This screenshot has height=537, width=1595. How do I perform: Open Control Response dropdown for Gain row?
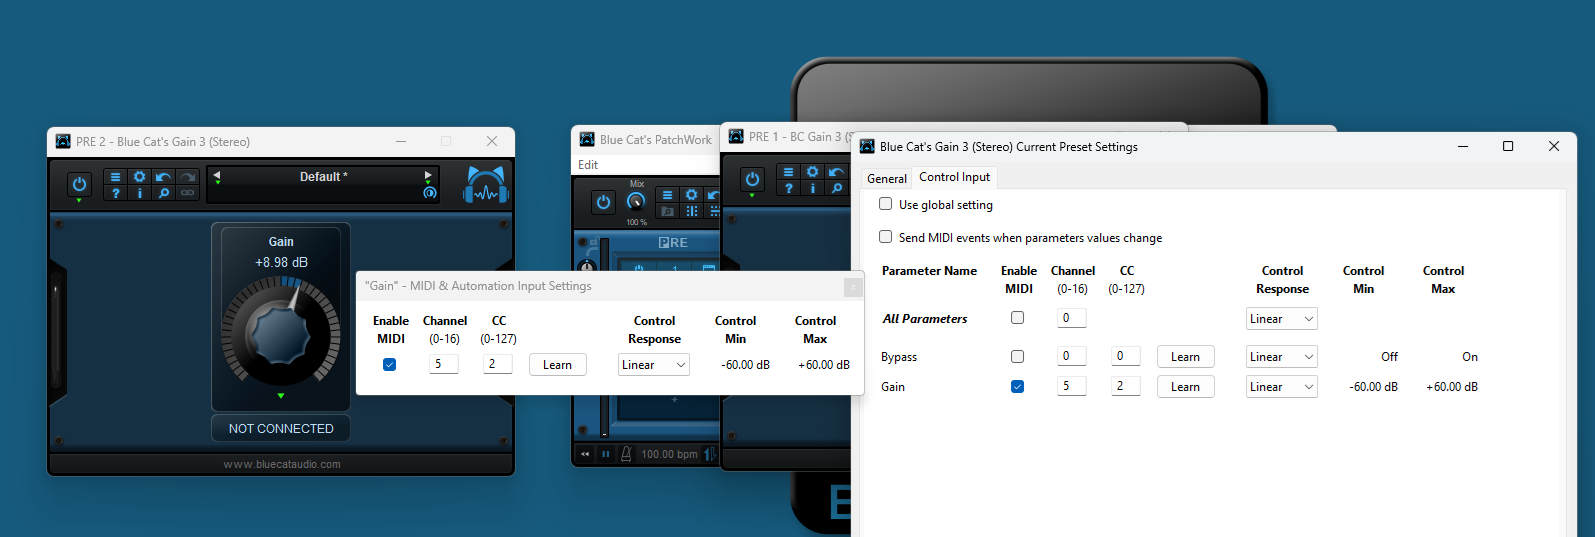coord(1282,387)
